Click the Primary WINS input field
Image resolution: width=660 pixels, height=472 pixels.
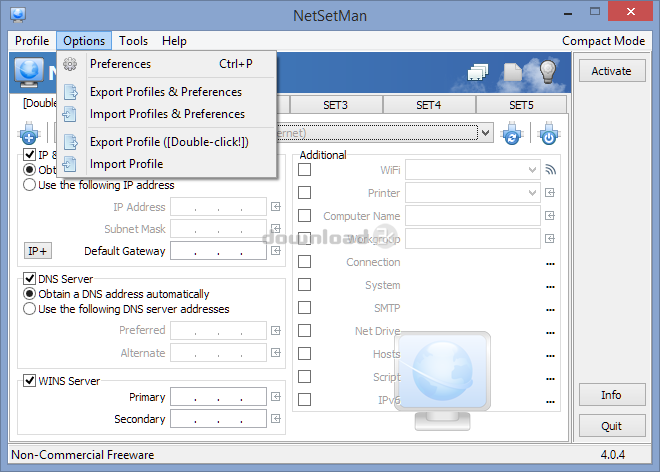click(x=218, y=397)
